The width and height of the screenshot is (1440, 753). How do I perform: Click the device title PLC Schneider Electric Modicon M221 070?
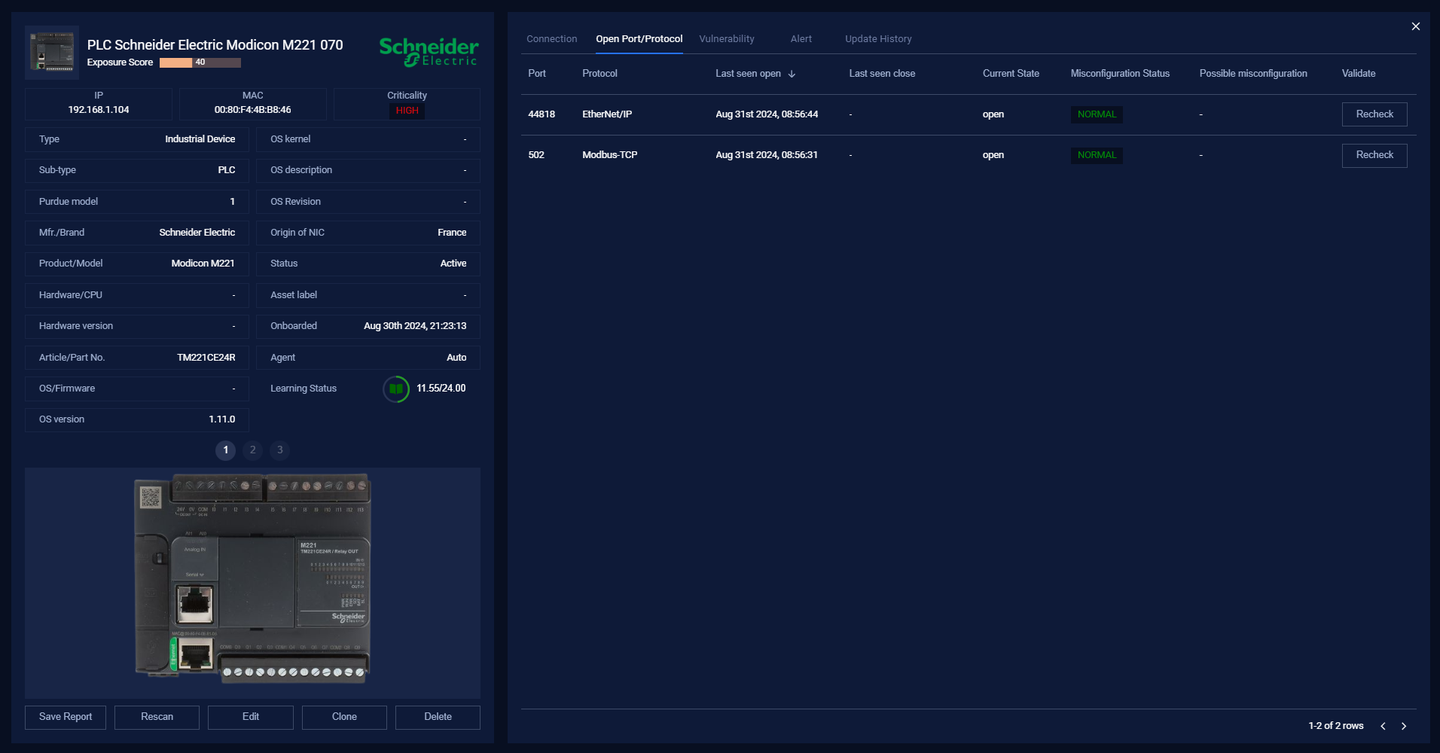[215, 45]
